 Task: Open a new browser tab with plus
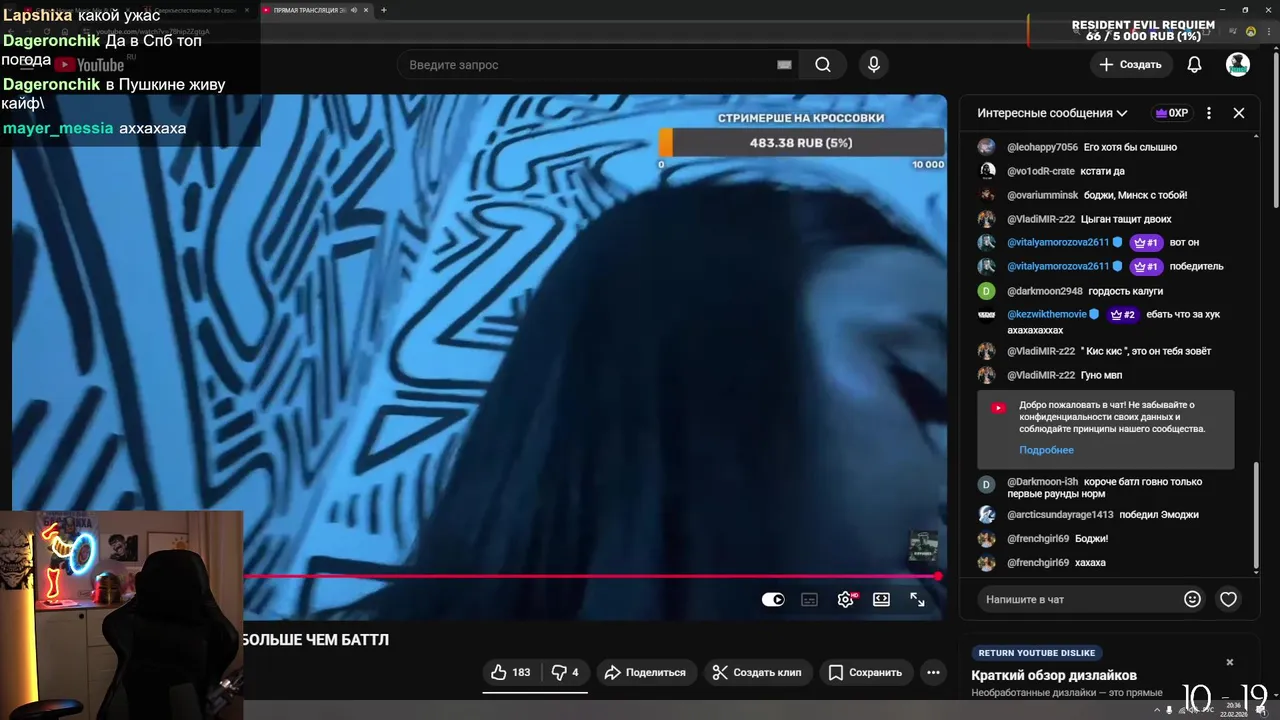(x=383, y=10)
